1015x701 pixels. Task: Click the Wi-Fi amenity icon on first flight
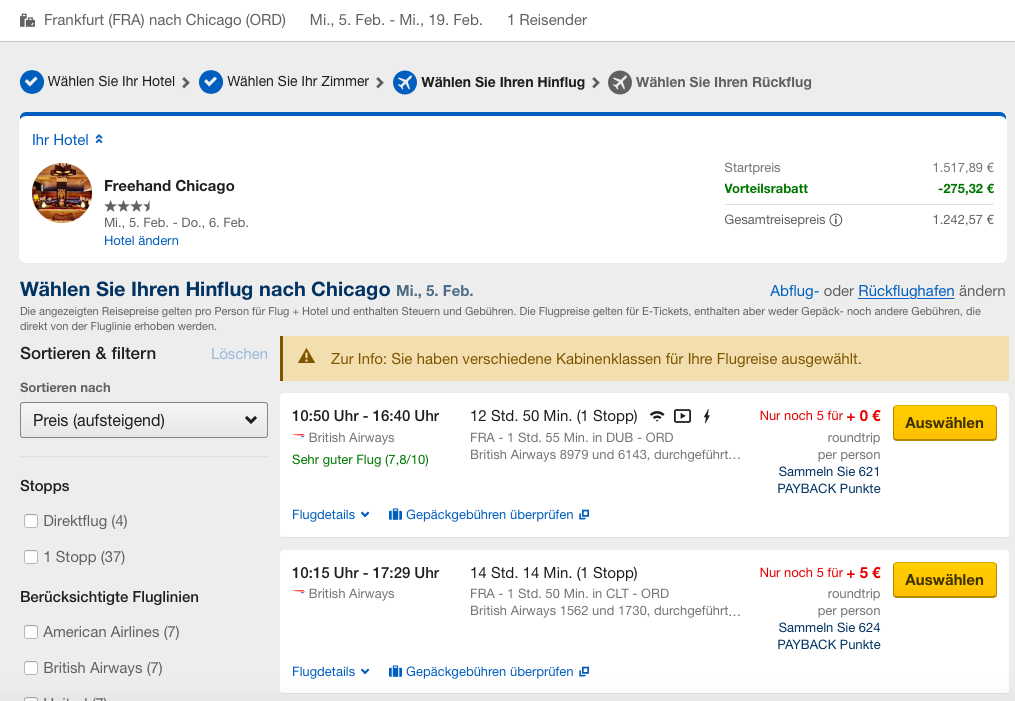click(657, 416)
